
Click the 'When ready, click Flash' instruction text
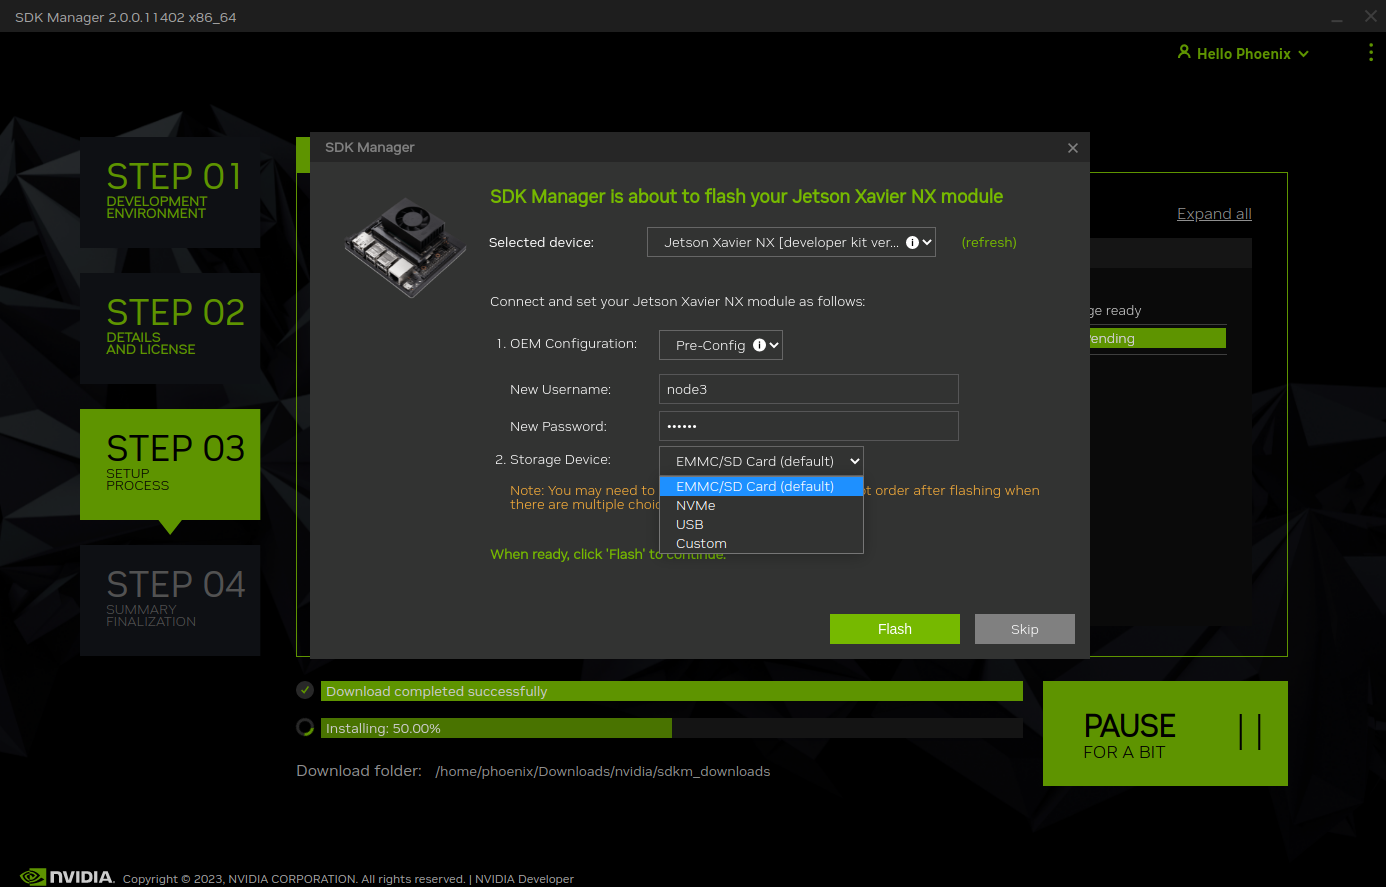608,554
